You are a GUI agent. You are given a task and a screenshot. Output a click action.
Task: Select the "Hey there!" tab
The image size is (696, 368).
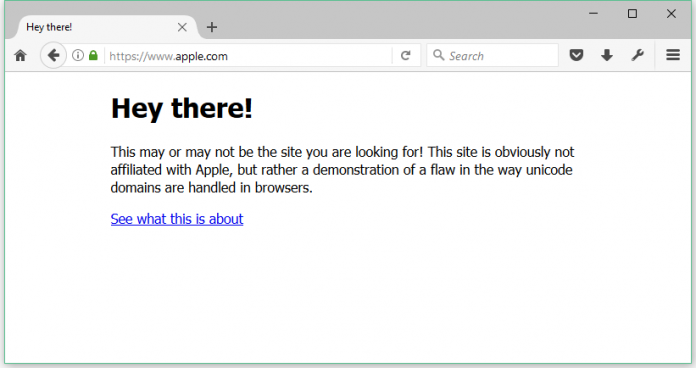point(106,27)
